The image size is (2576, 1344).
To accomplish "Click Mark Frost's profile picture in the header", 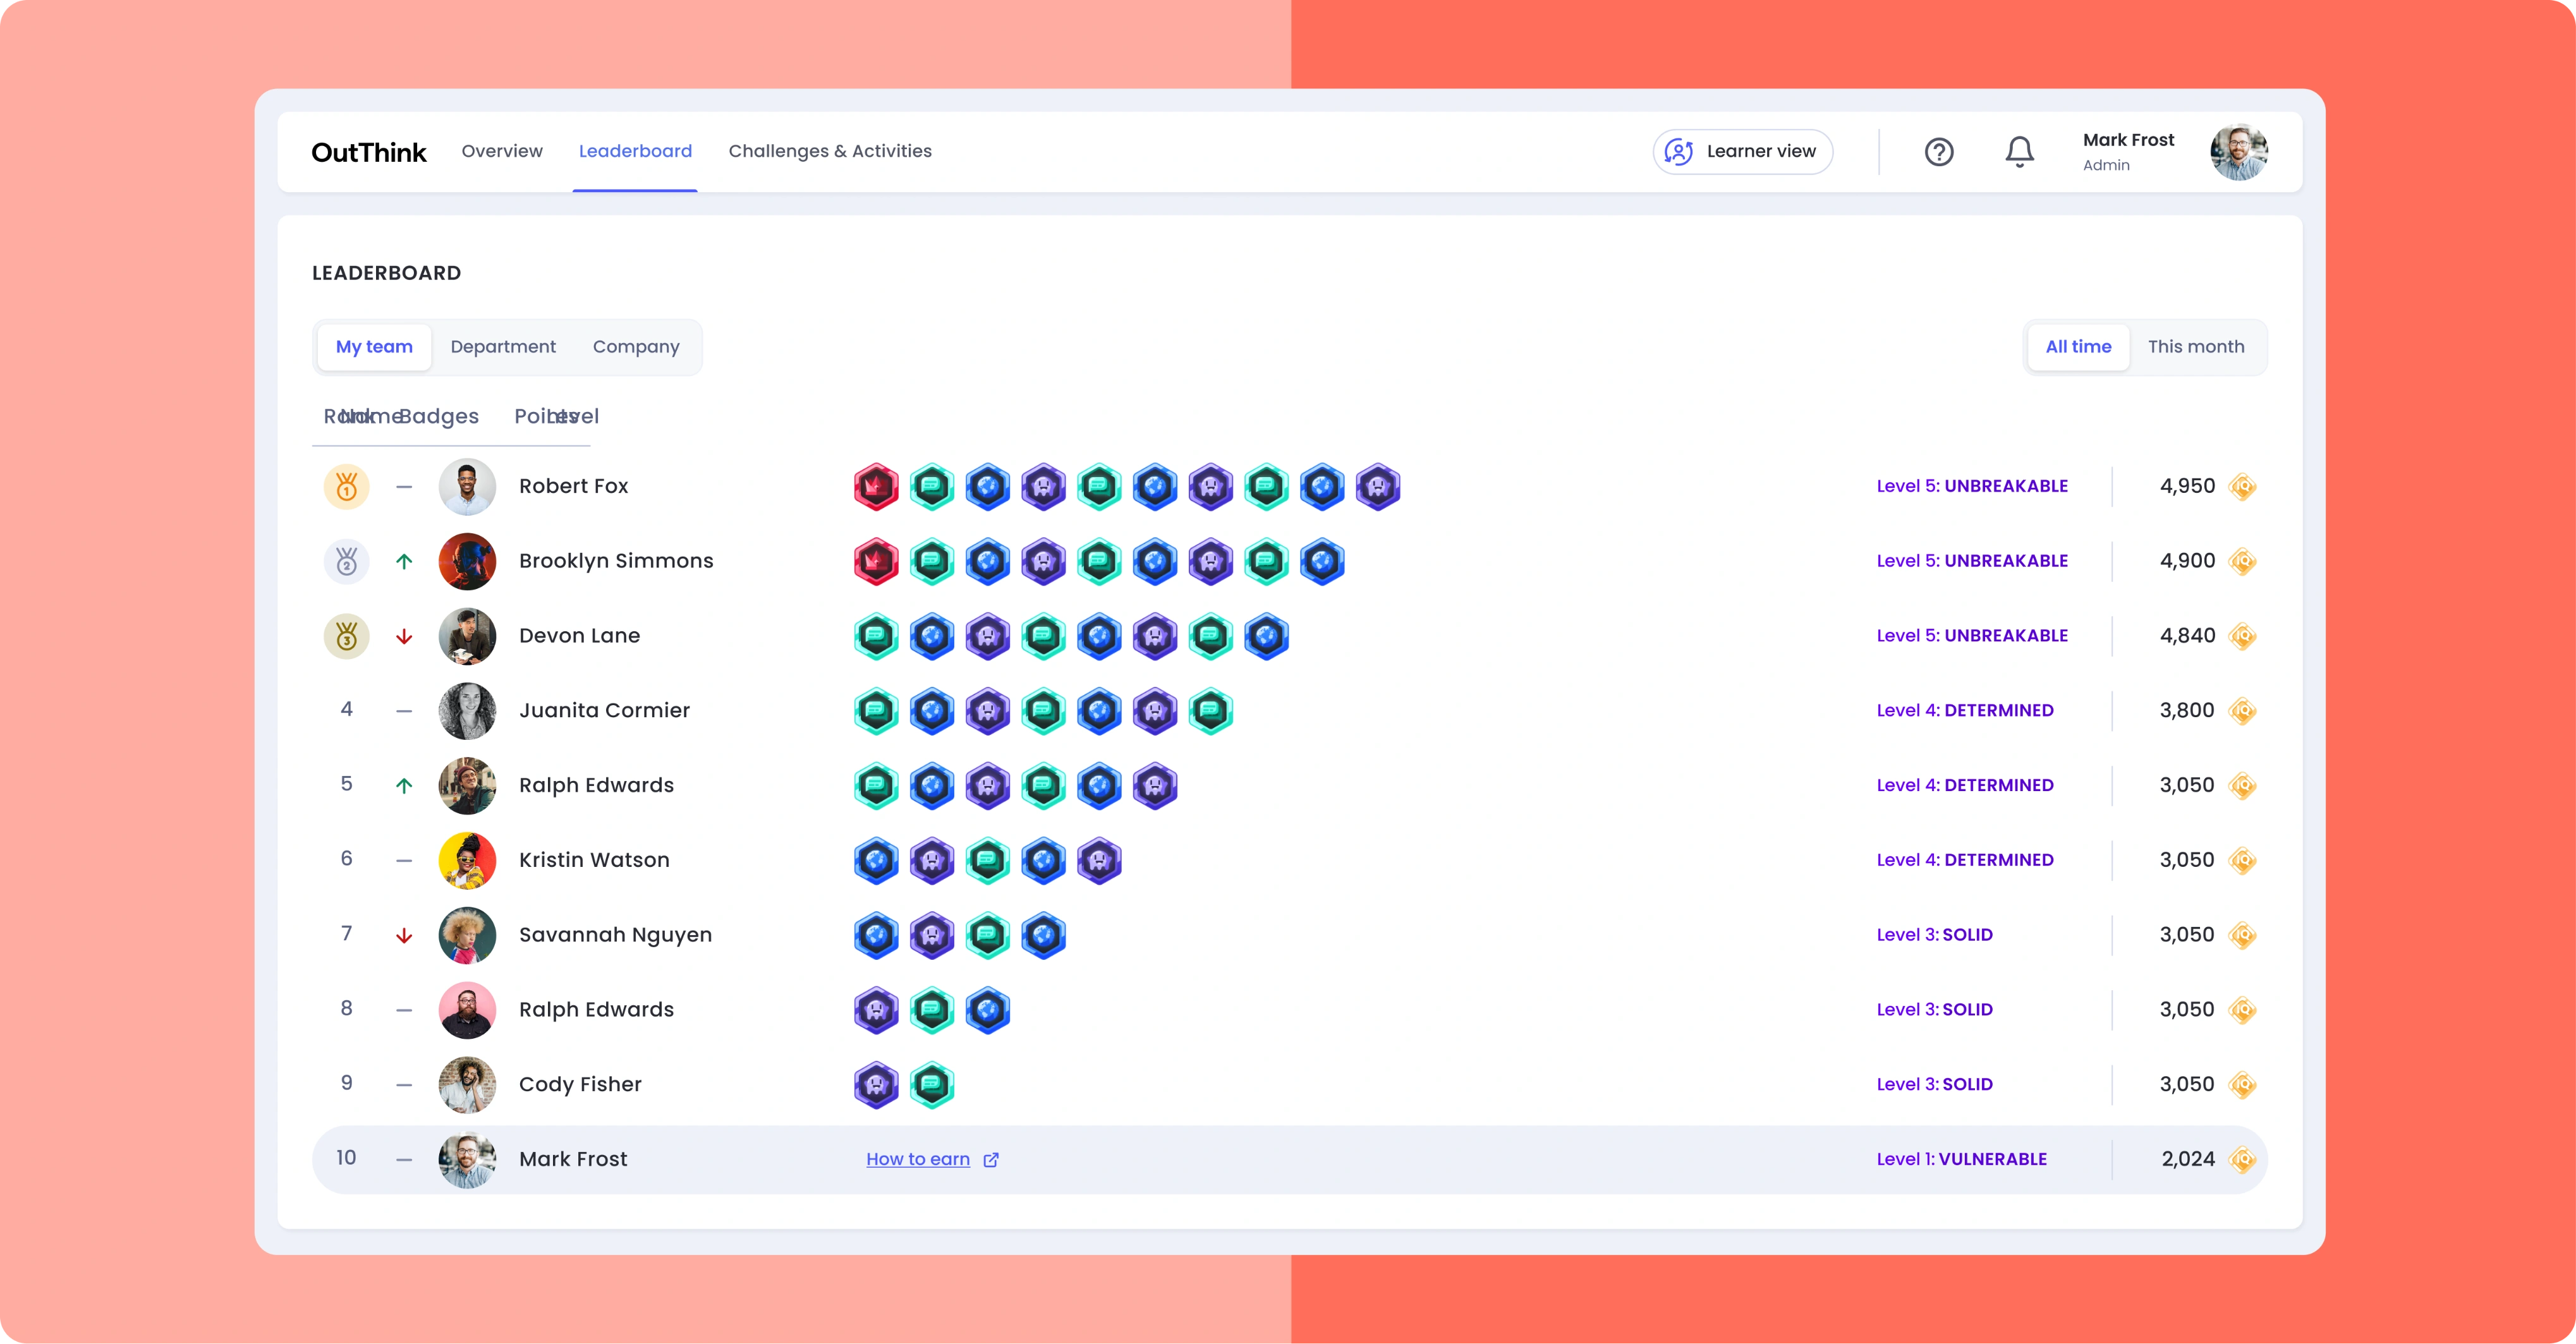I will 2240,151.
